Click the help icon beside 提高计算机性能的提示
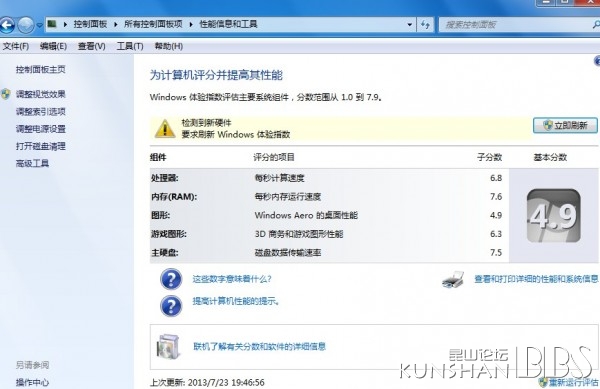This screenshot has width=600, height=389. (171, 306)
